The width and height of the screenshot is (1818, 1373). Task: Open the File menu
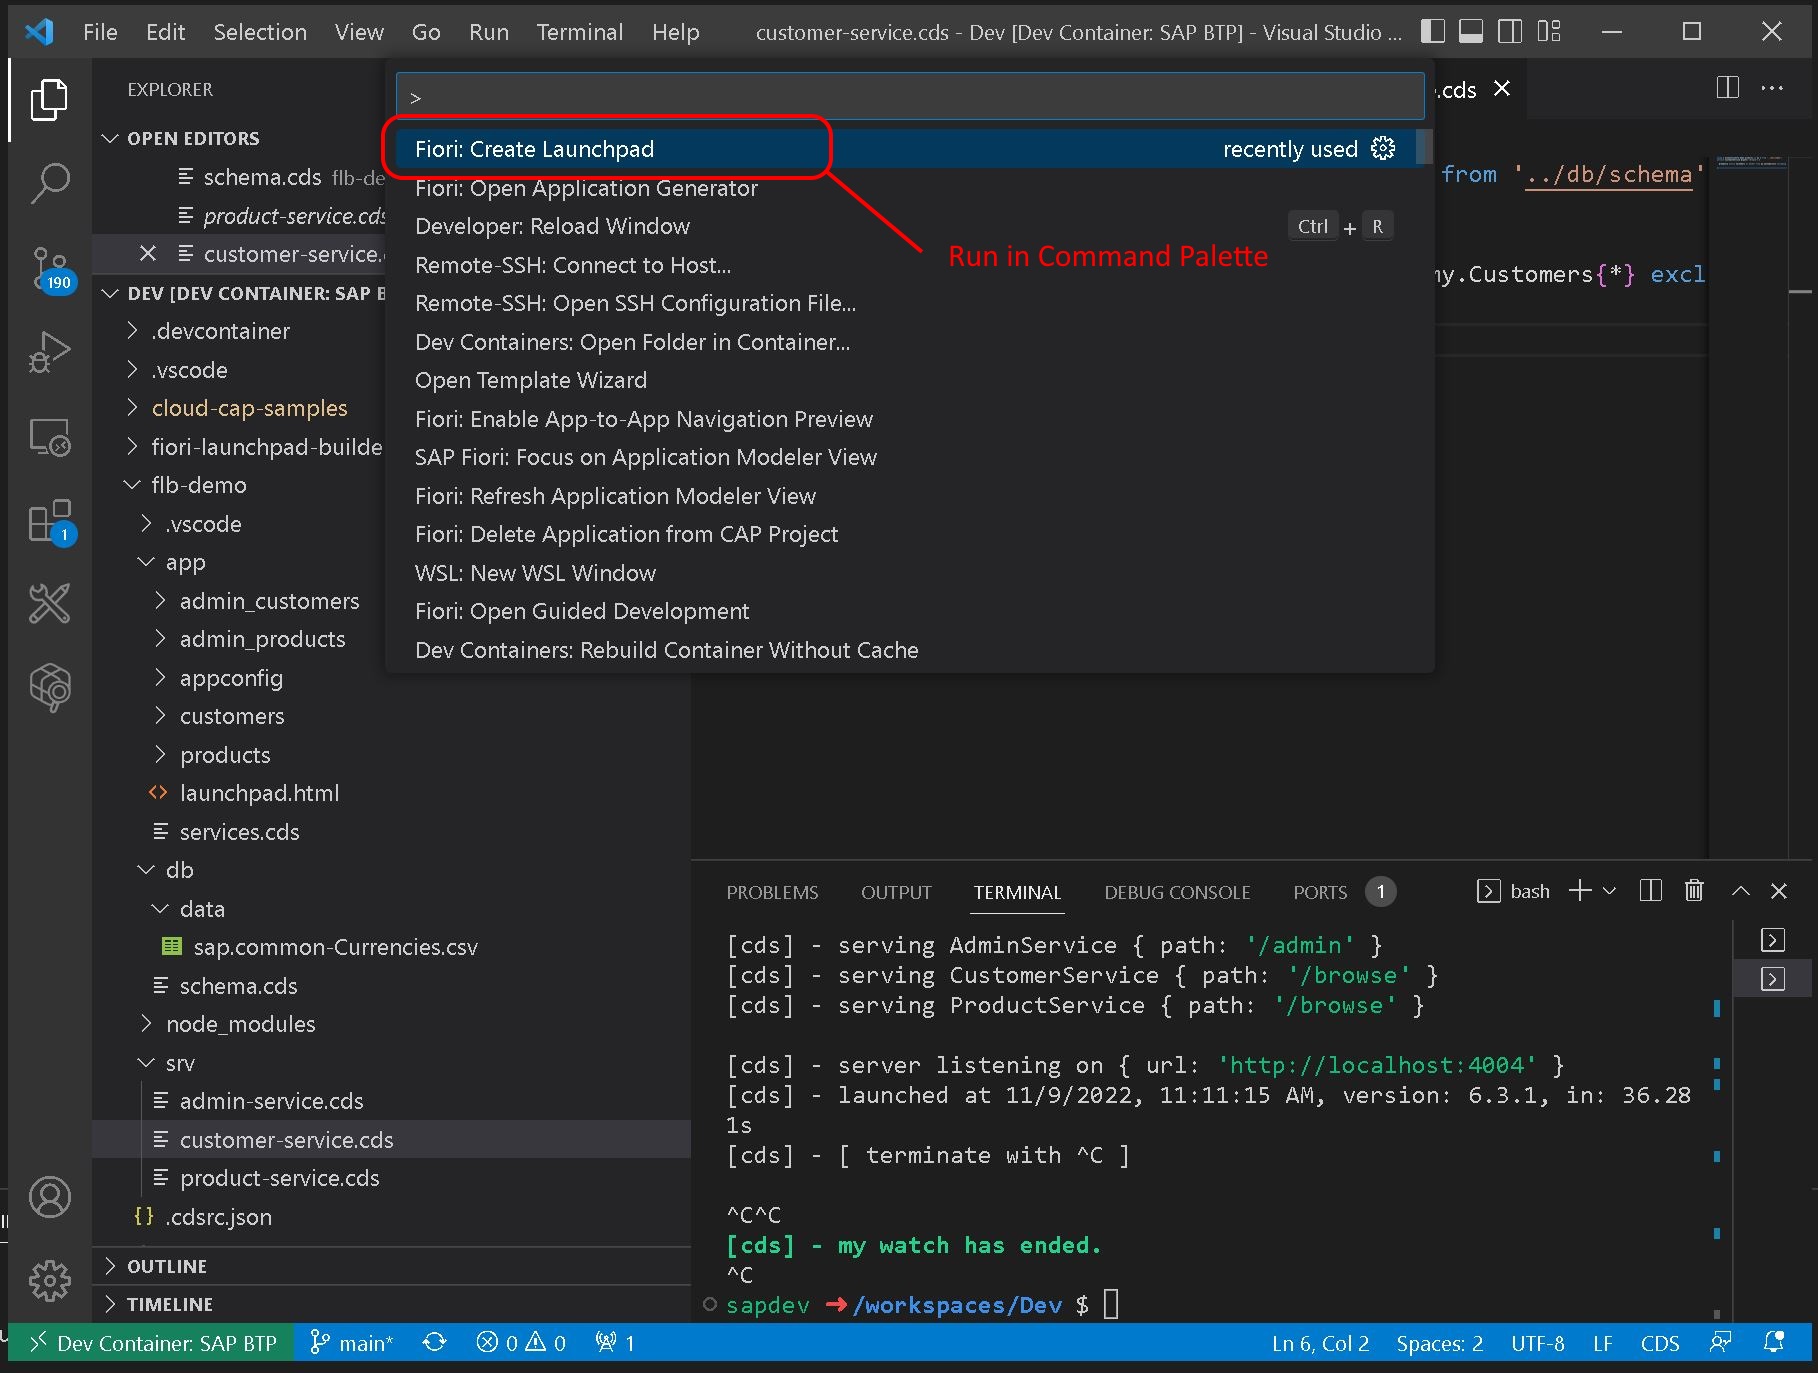100,32
